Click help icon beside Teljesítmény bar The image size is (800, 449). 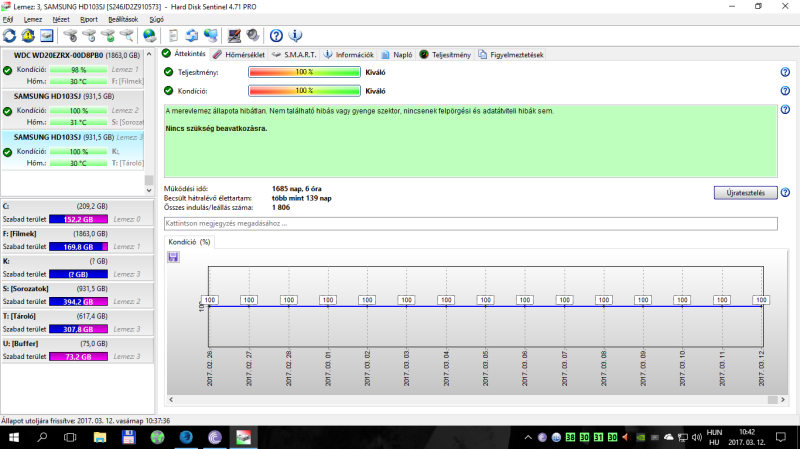pos(785,72)
